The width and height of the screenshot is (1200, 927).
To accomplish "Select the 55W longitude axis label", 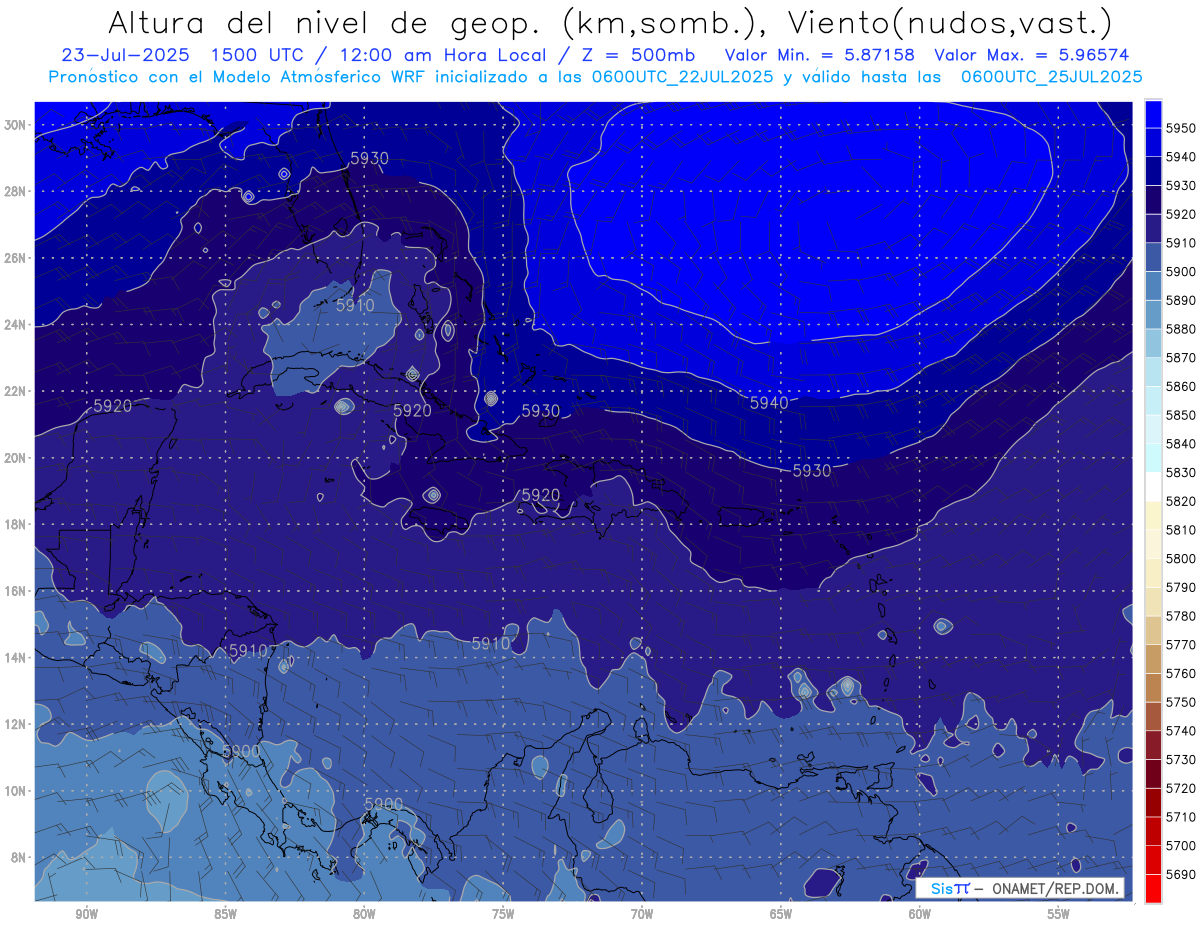I will [1059, 914].
